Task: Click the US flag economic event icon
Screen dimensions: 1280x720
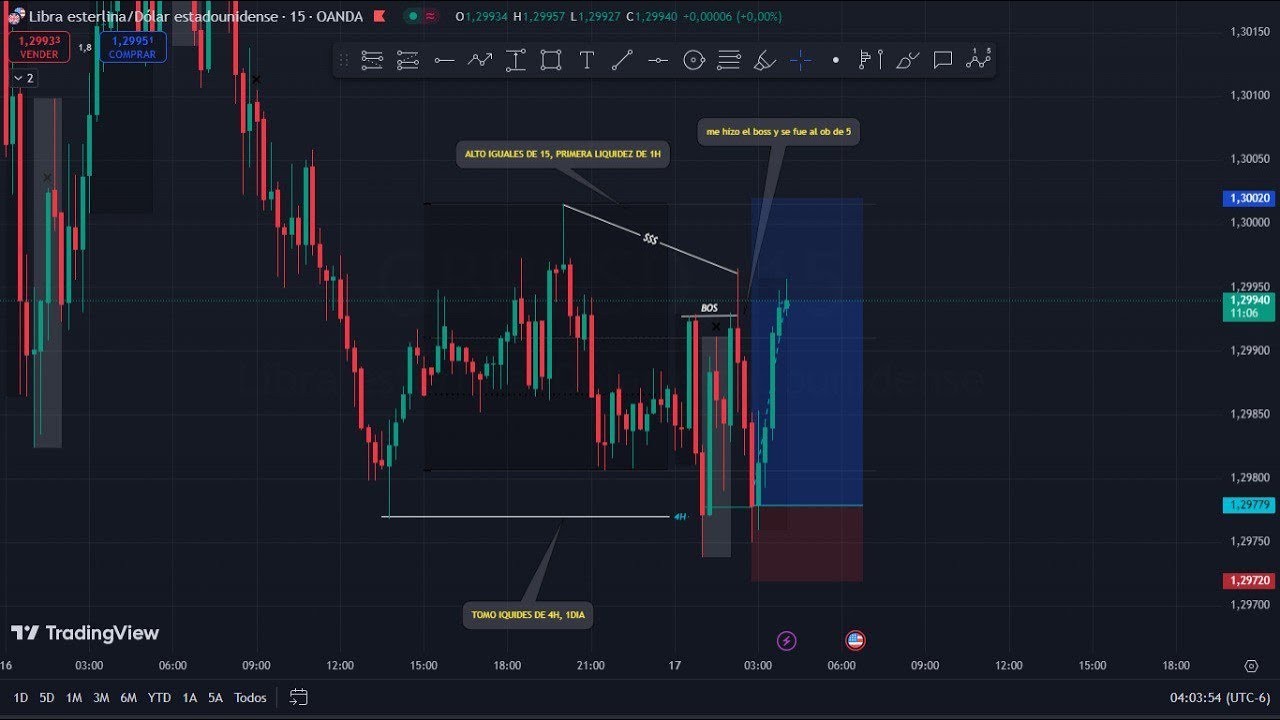Action: click(x=855, y=640)
